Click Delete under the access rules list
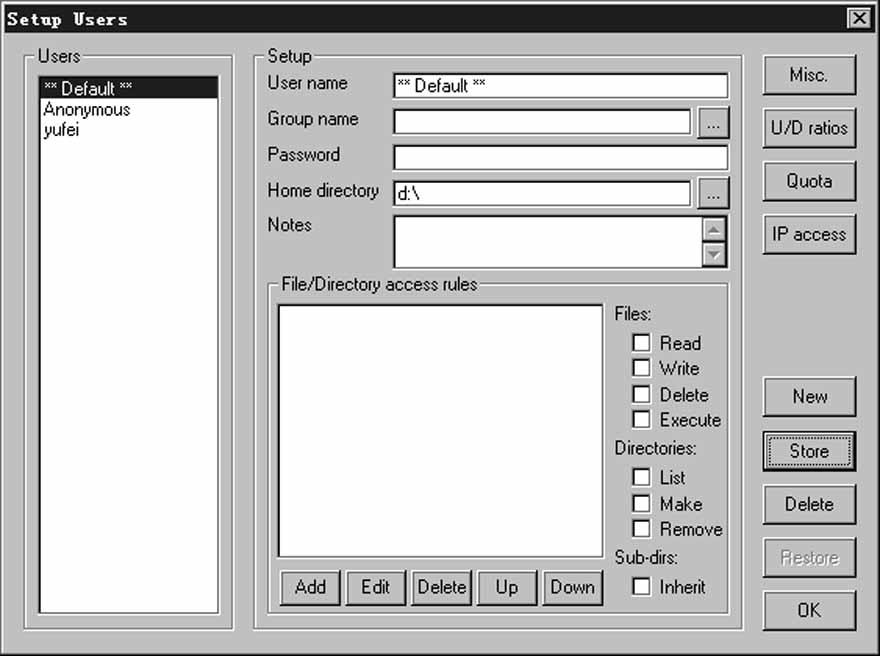Image resolution: width=880 pixels, height=656 pixels. (x=442, y=588)
